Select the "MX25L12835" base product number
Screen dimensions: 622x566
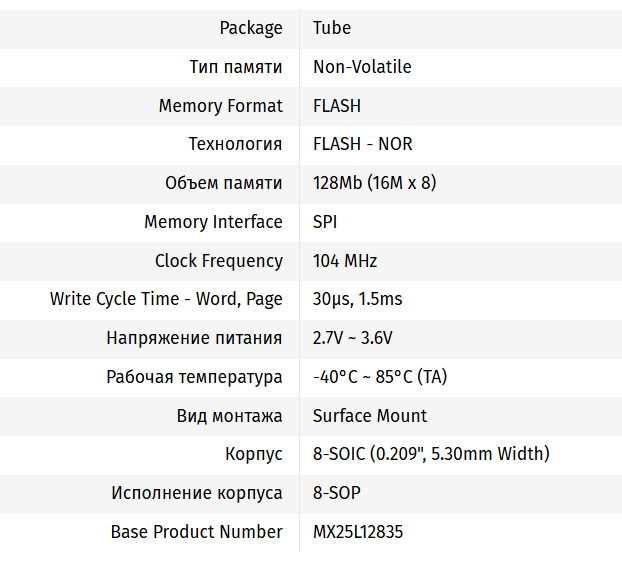pyautogui.click(x=358, y=532)
